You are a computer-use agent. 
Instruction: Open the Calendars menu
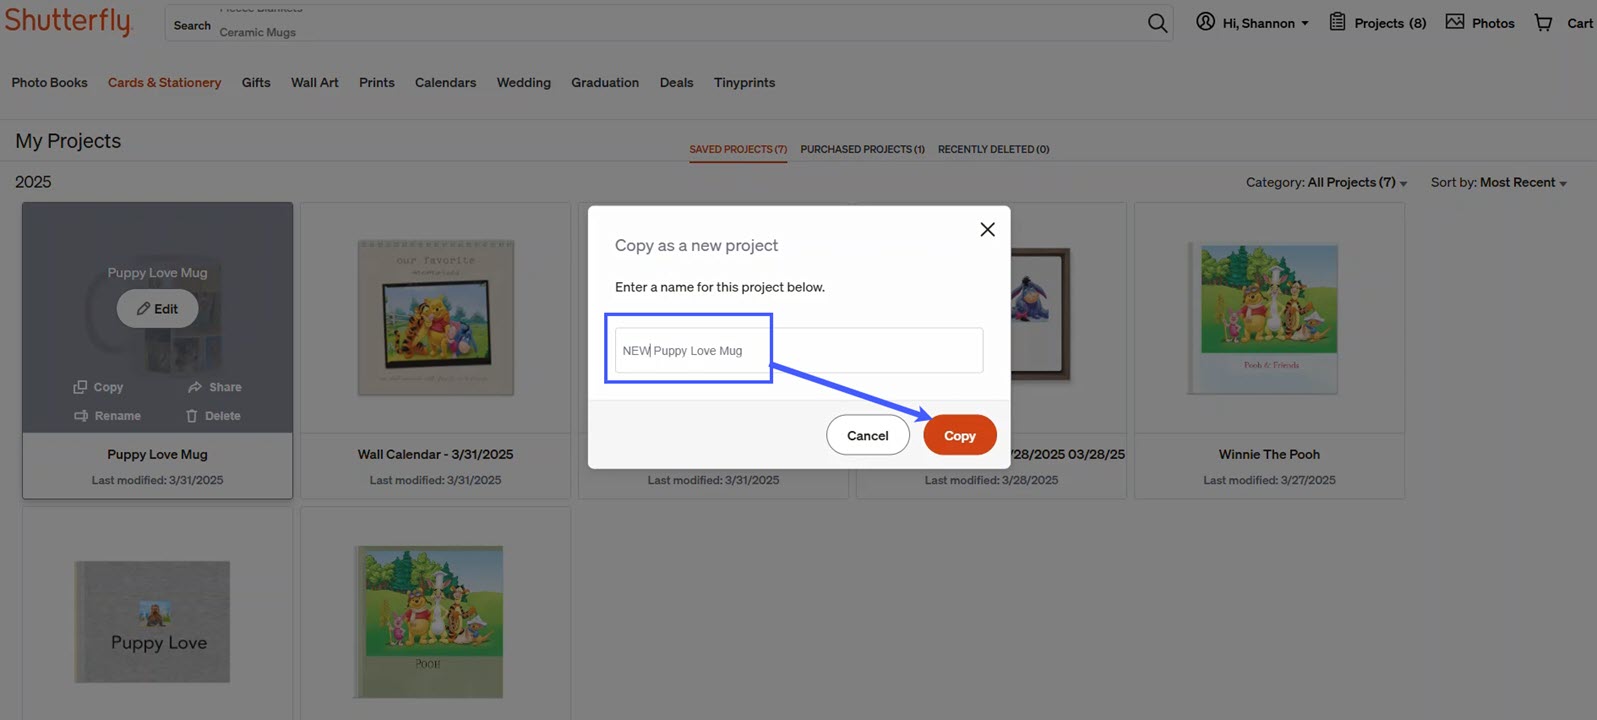[x=445, y=83]
